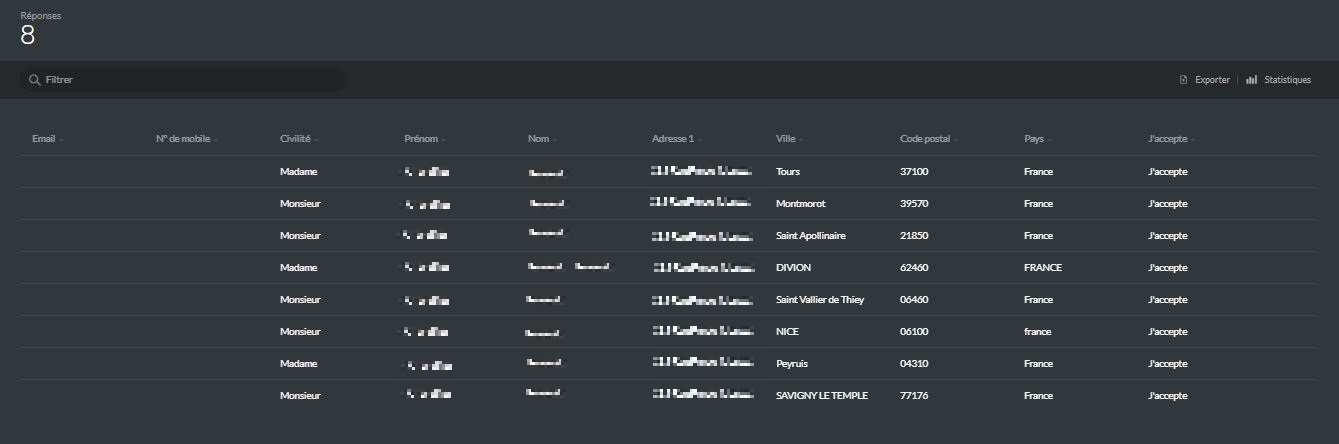Focus the Filtrer search field
This screenshot has height=444, width=1339.
(x=190, y=80)
